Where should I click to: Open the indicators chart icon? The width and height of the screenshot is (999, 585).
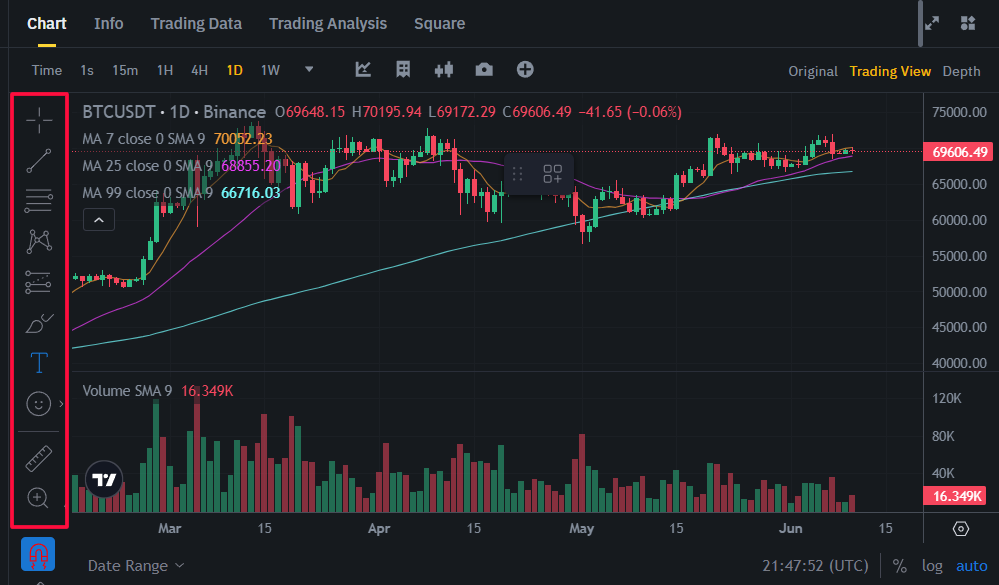(363, 69)
